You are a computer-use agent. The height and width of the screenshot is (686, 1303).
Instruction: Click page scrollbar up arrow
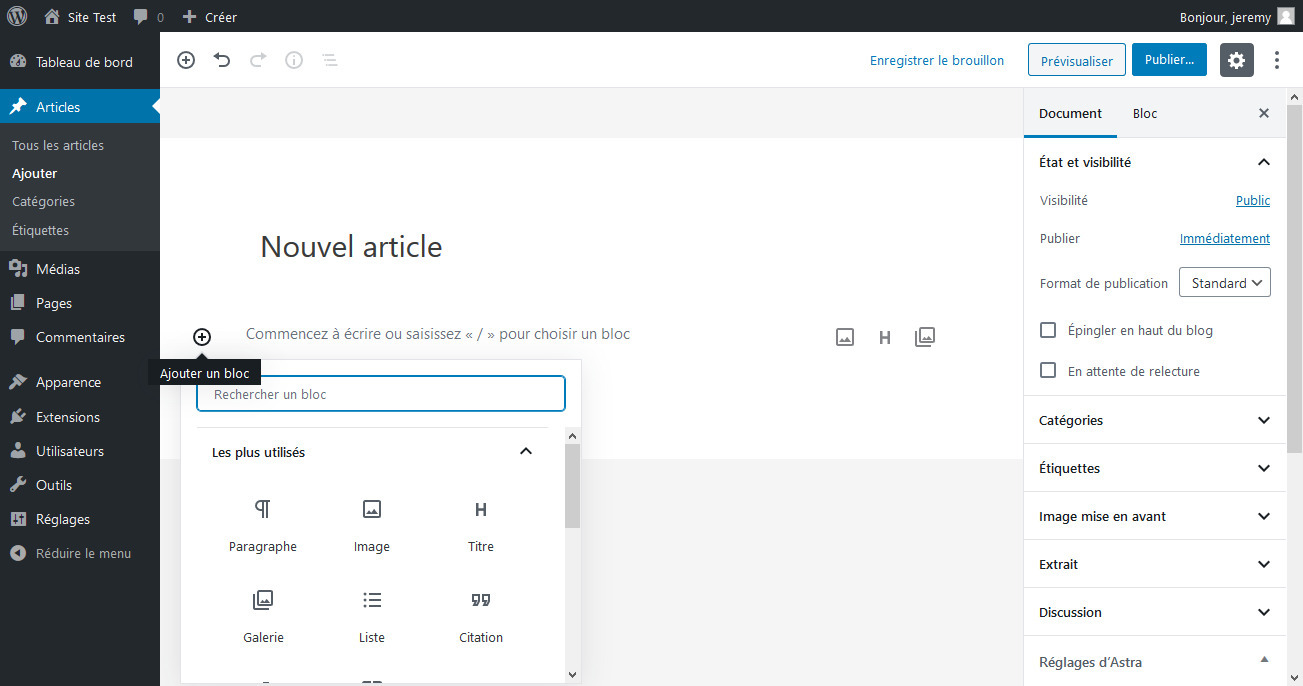tap(1294, 97)
